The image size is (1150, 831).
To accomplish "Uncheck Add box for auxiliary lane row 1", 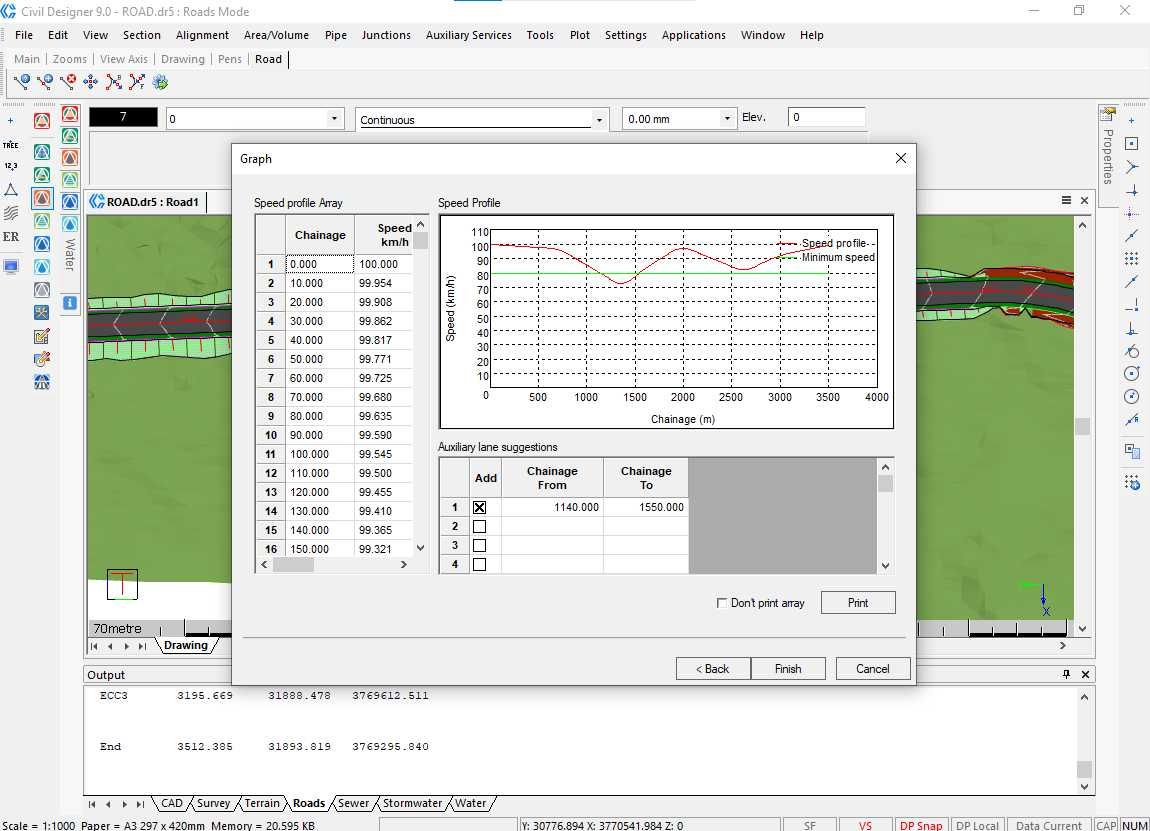I will pos(480,507).
